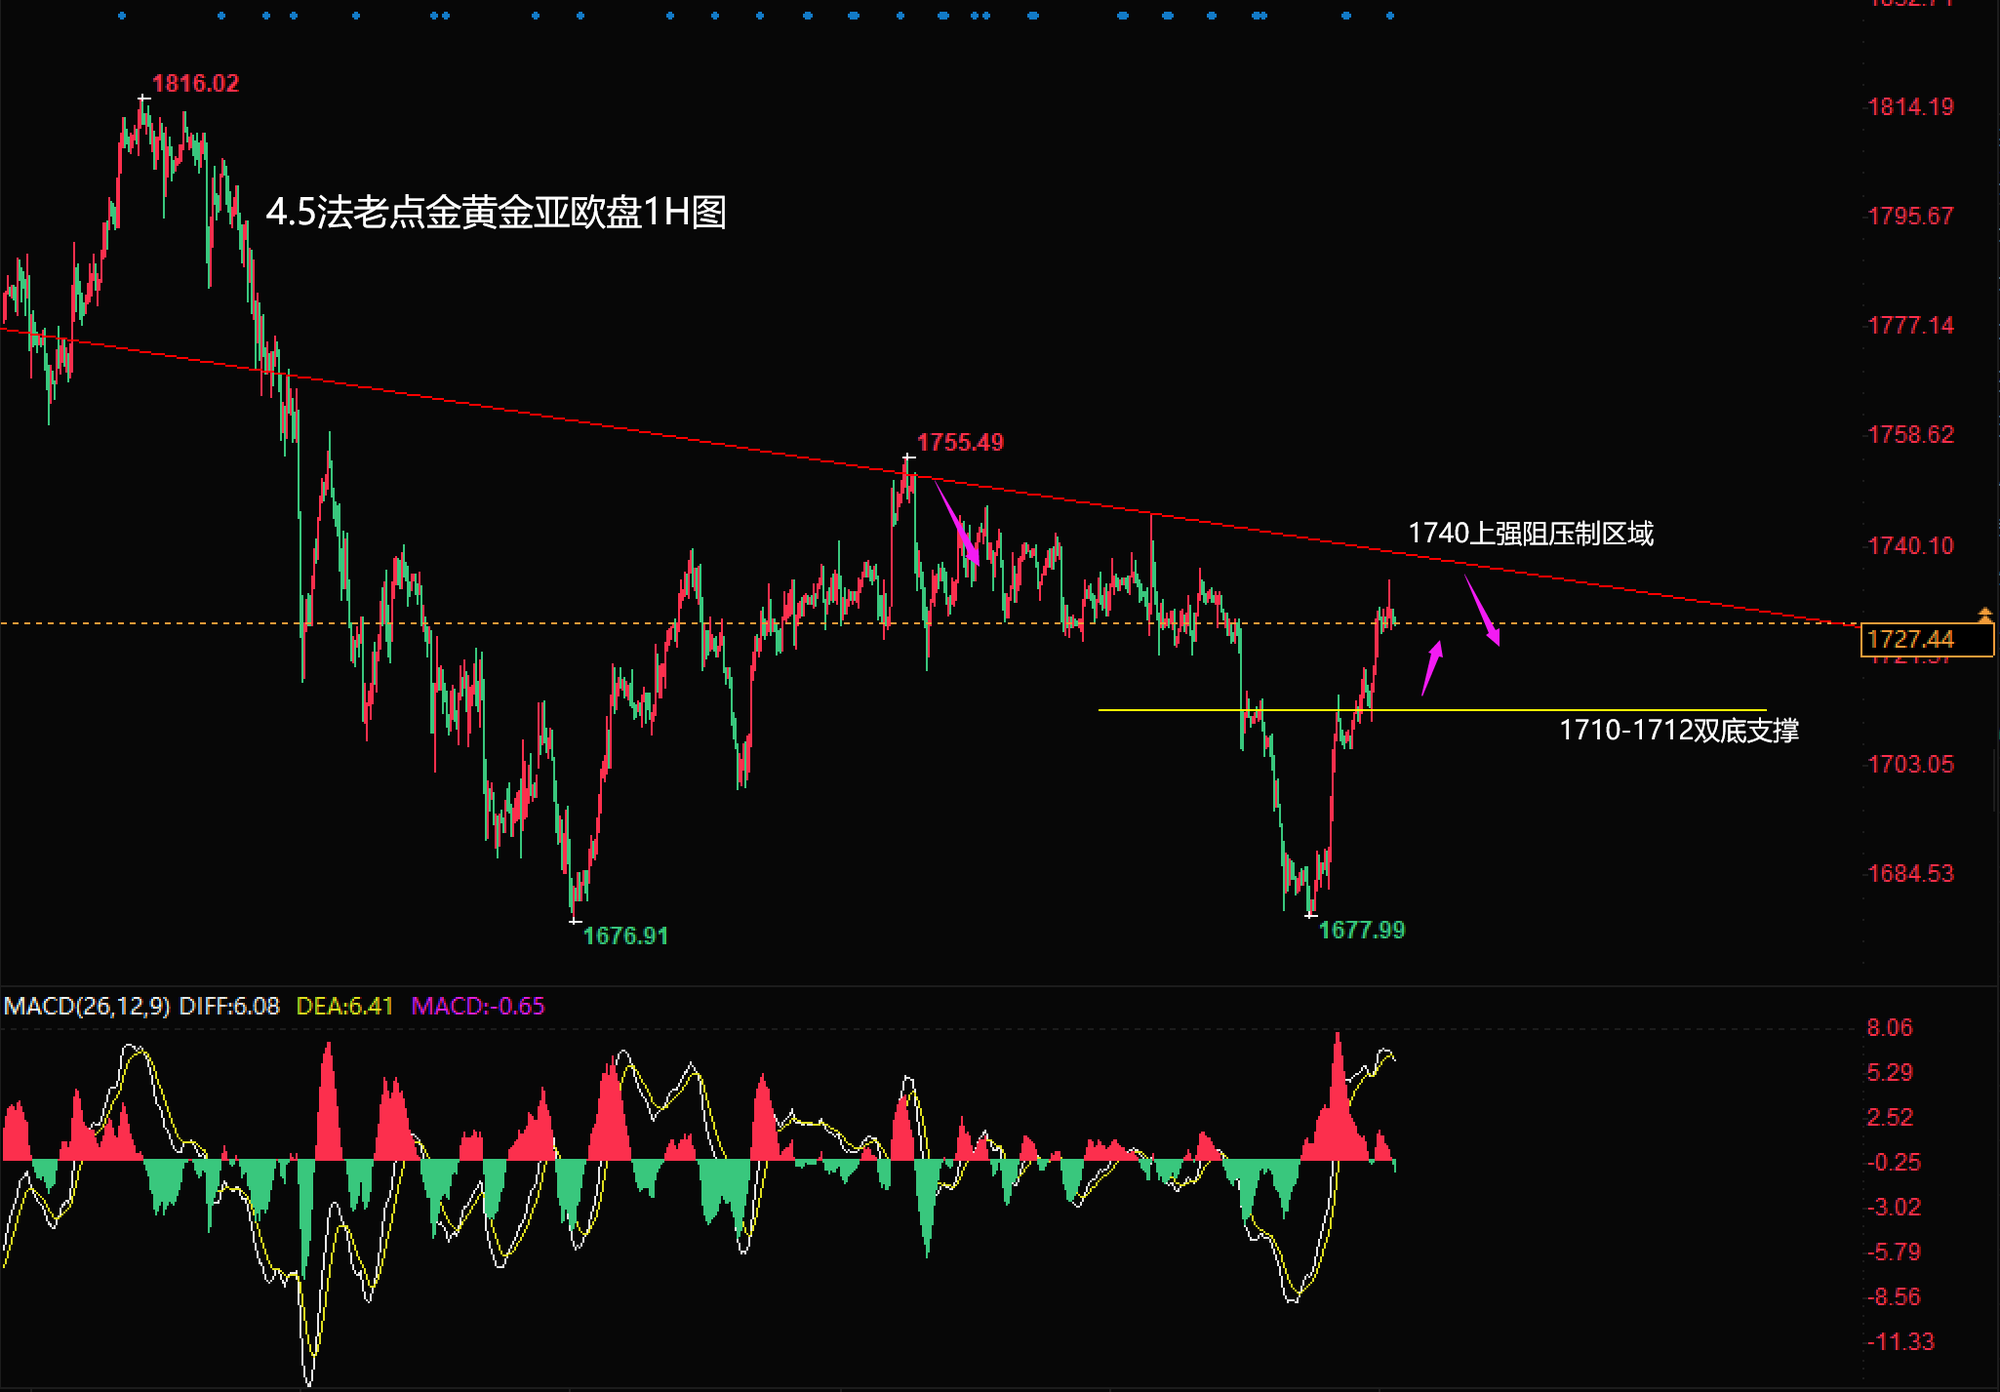Click the 8.06 value on MACD axis
Screen dimensions: 2000x1392
(1889, 1028)
